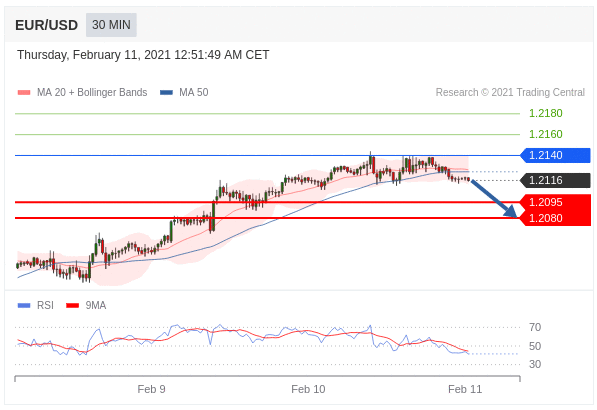Click the Feb 10 date axis label
This screenshot has height=410, width=597.
pyautogui.click(x=308, y=389)
